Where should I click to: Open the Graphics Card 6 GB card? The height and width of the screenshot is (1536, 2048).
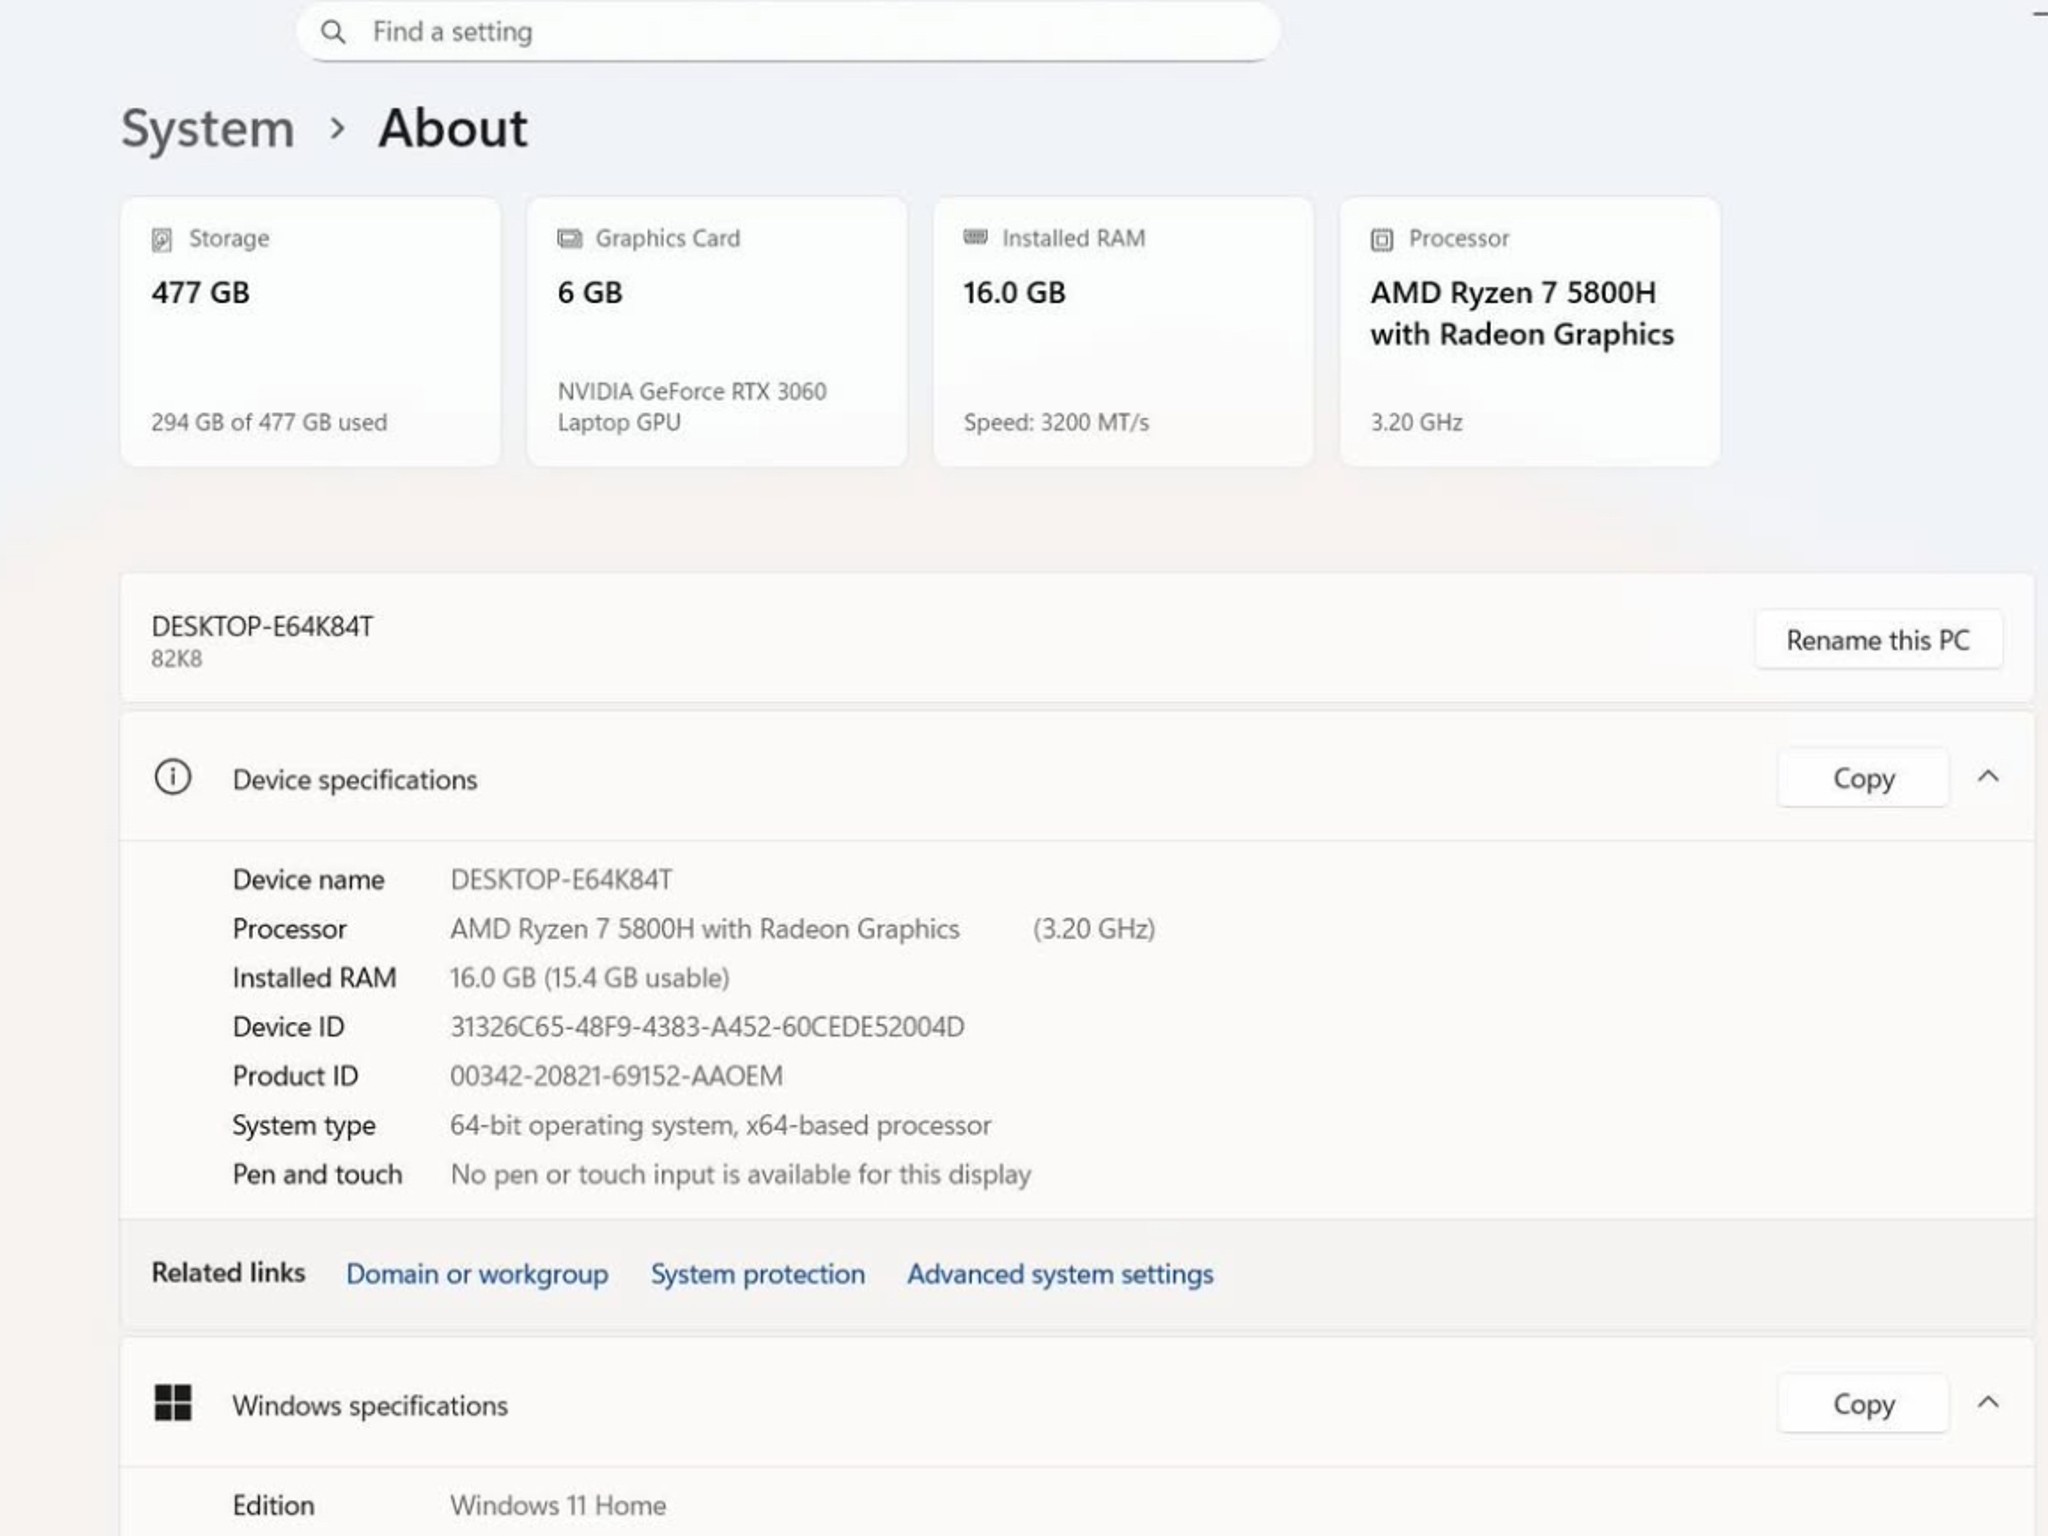click(x=717, y=331)
